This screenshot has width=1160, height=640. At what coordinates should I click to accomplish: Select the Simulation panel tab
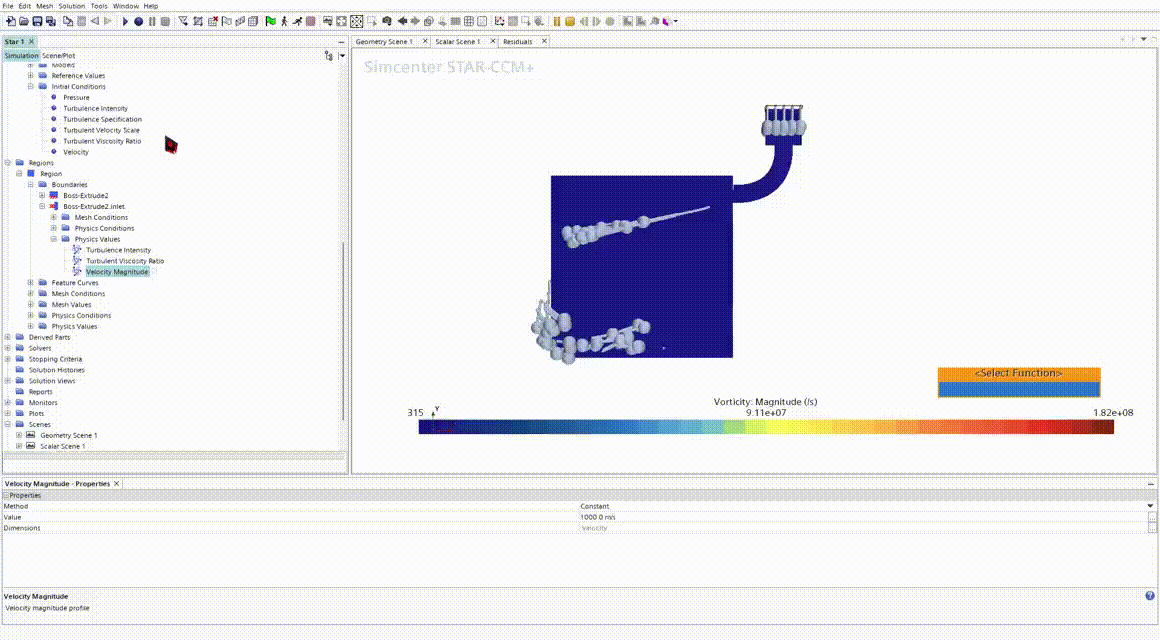tap(21, 55)
